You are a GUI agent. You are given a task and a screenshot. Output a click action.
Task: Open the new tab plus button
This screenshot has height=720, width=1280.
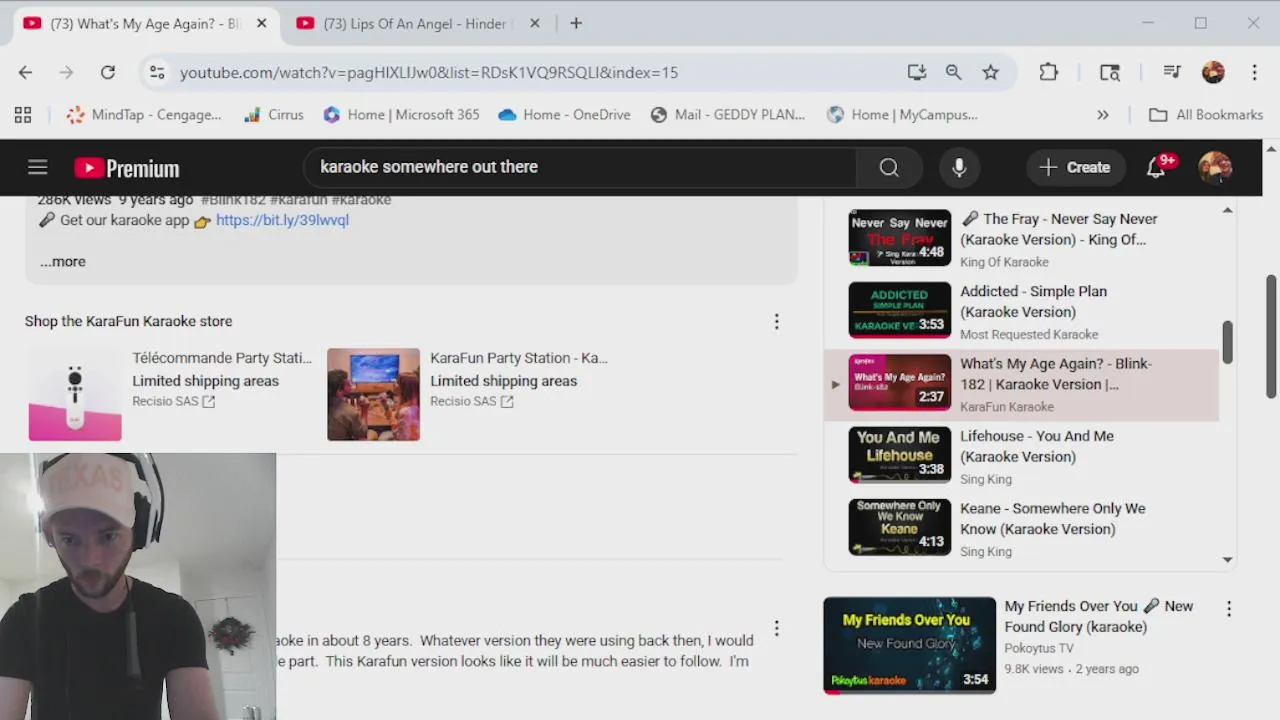coord(576,23)
